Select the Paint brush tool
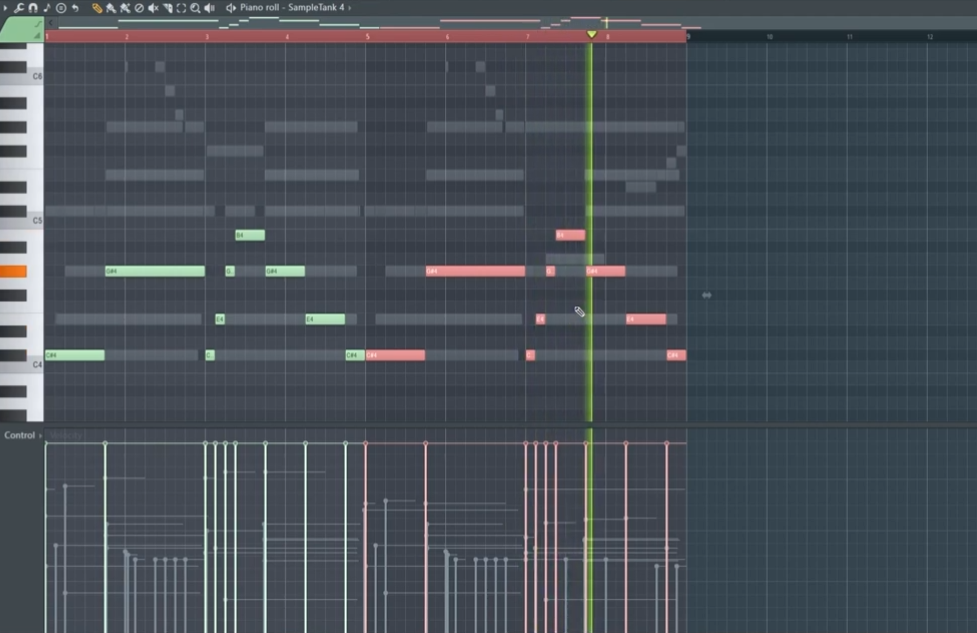 click(111, 7)
